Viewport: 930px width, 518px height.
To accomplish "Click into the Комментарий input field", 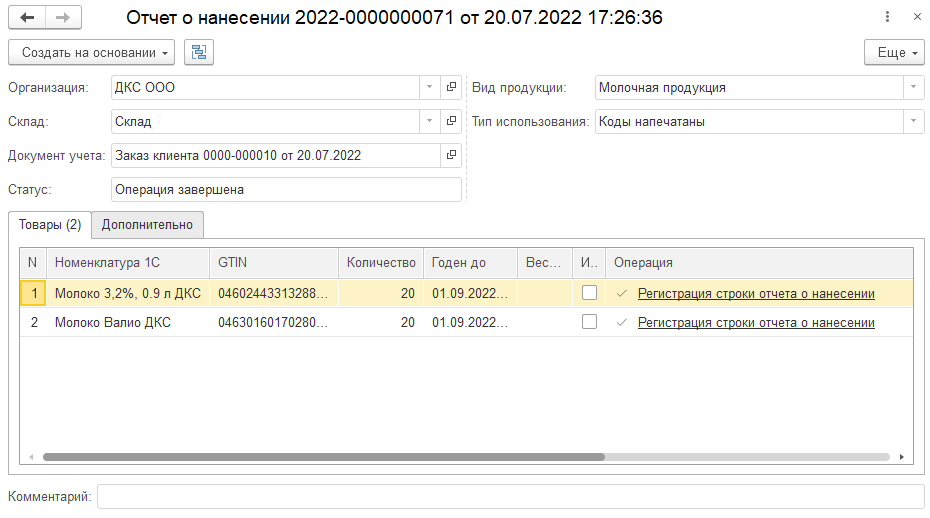I will coord(510,497).
